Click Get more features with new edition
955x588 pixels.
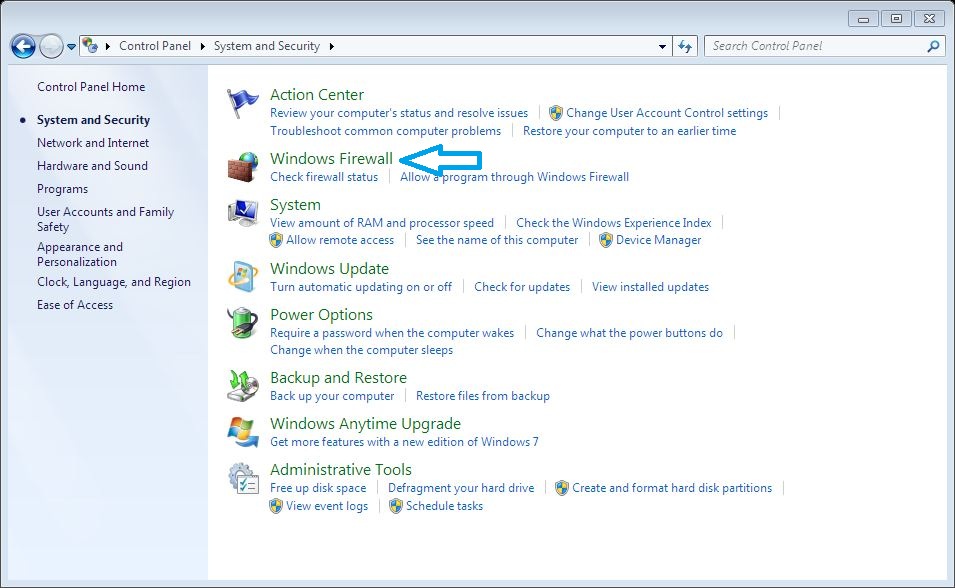pyautogui.click(x=404, y=442)
